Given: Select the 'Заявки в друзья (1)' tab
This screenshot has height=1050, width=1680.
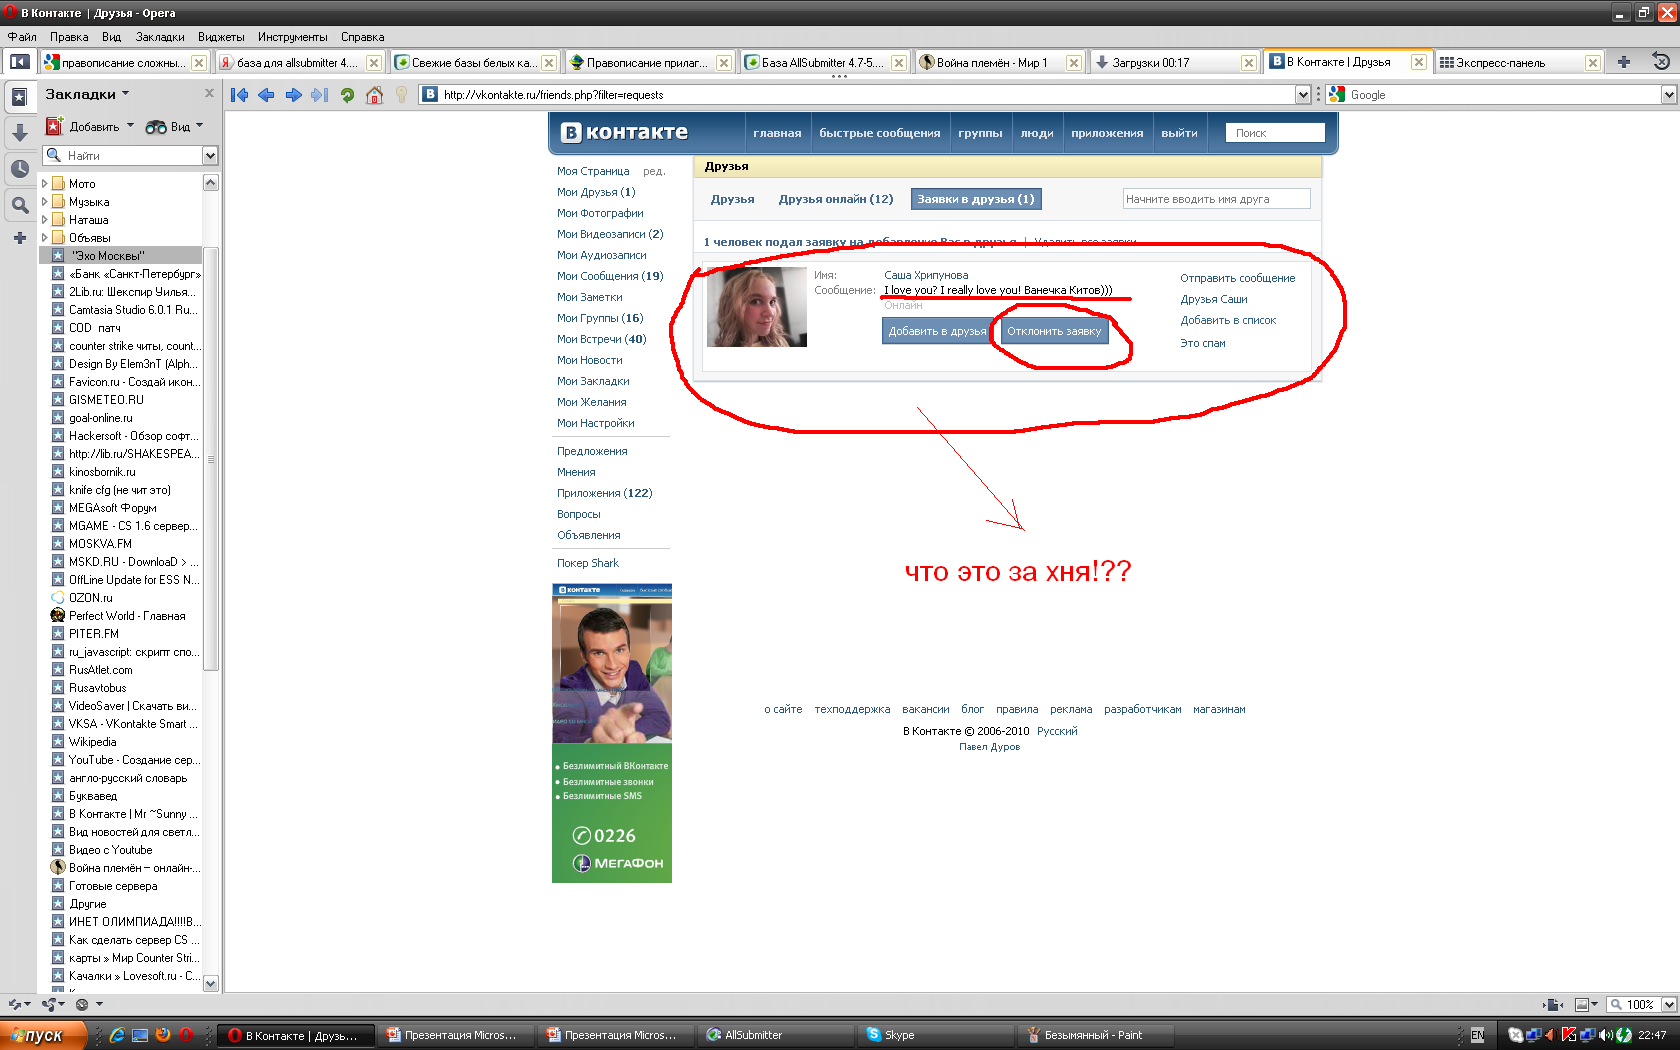Looking at the screenshot, I should pos(976,199).
